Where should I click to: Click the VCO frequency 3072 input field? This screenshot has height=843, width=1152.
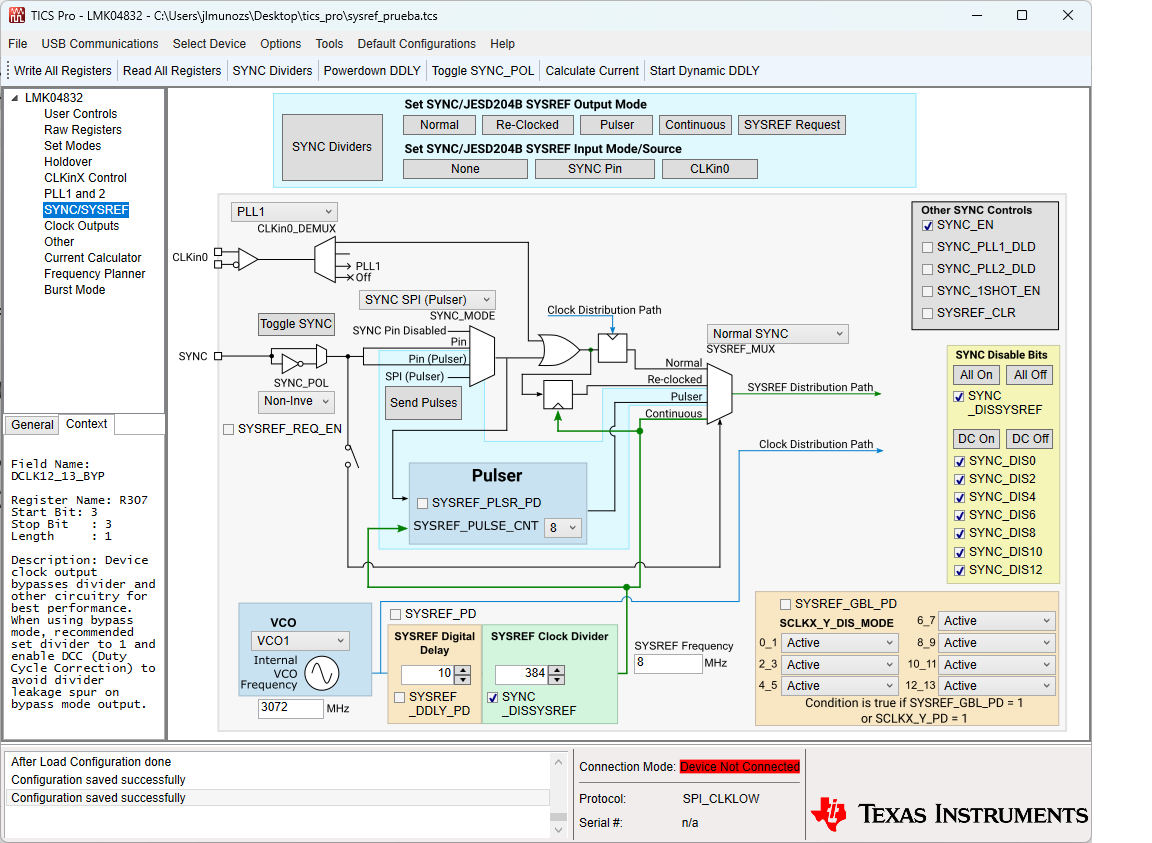click(x=290, y=708)
